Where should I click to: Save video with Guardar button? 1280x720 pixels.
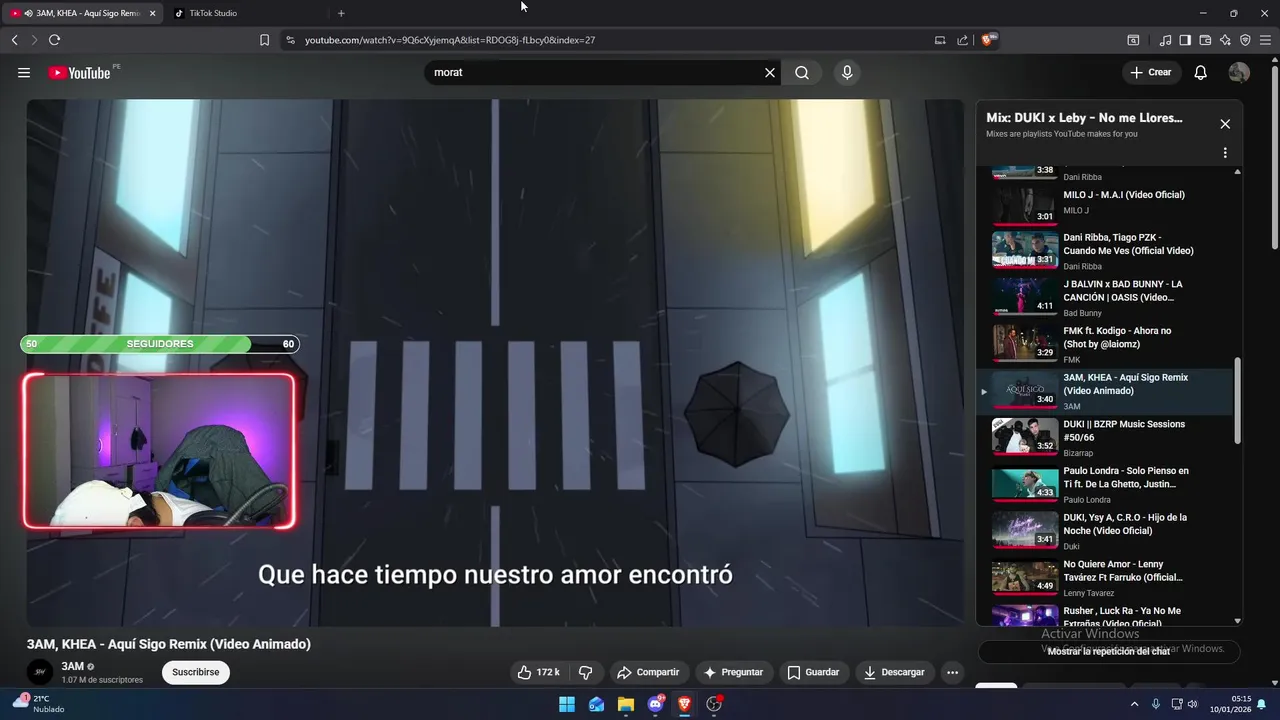(x=813, y=672)
